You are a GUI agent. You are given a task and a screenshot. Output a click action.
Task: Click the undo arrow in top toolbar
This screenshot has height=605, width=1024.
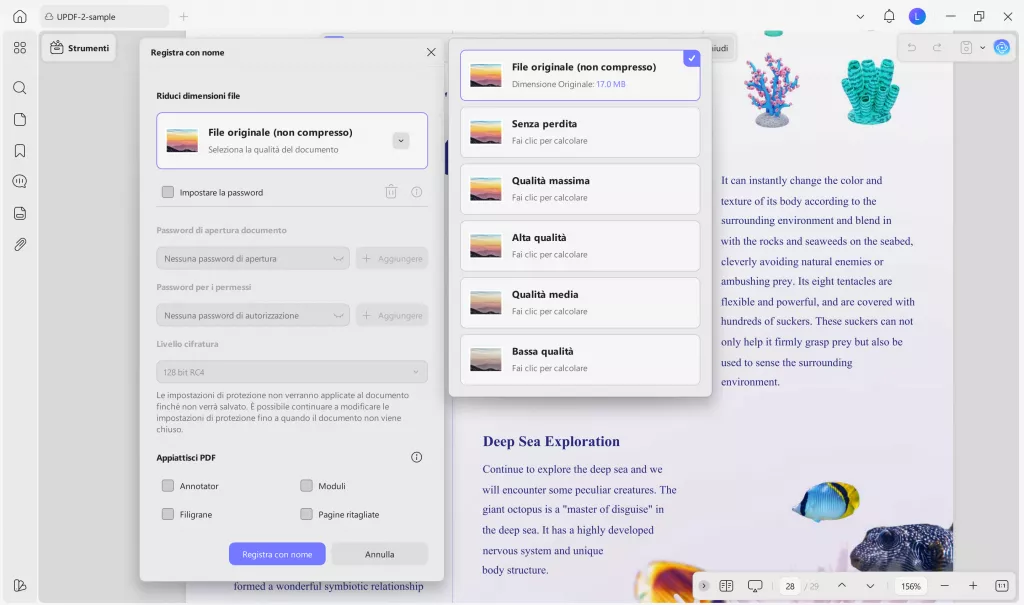coord(912,48)
